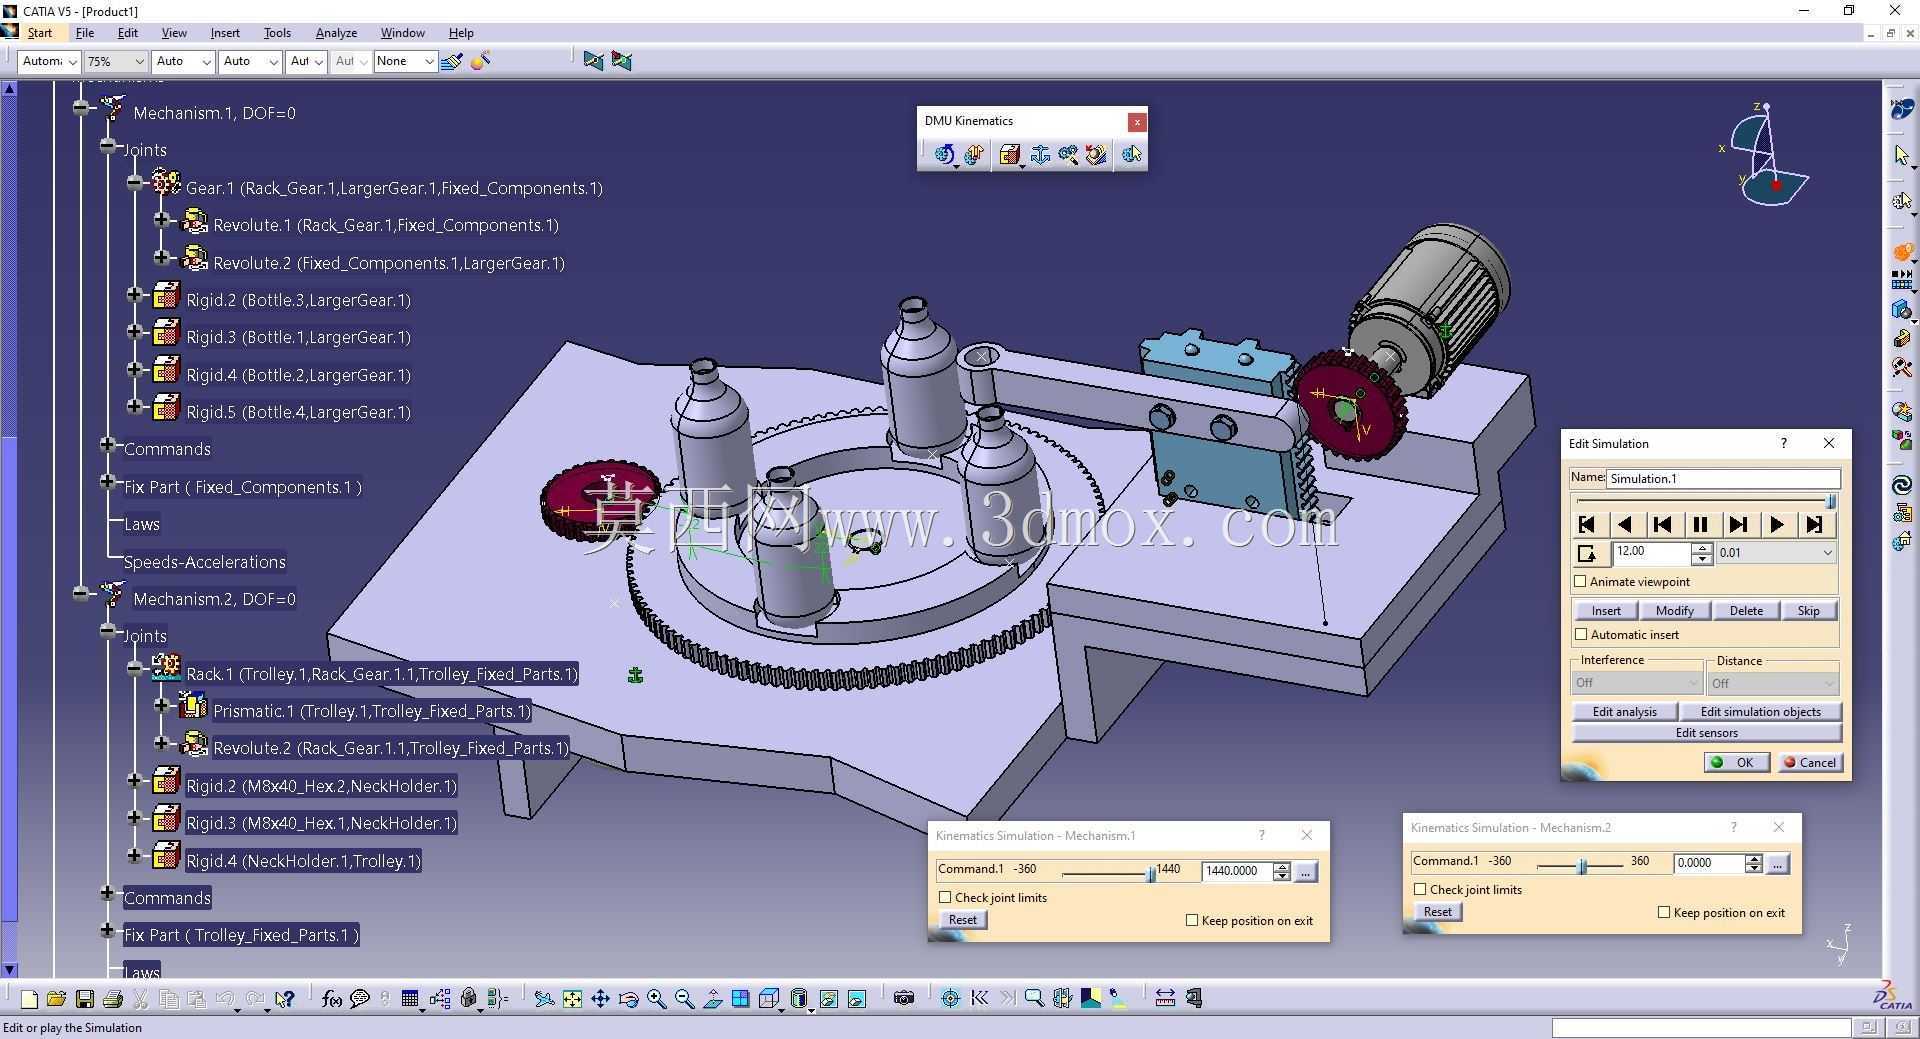The image size is (1920, 1039).
Task: Click the Mechanism.1 command value field 1440.0000
Action: point(1236,871)
